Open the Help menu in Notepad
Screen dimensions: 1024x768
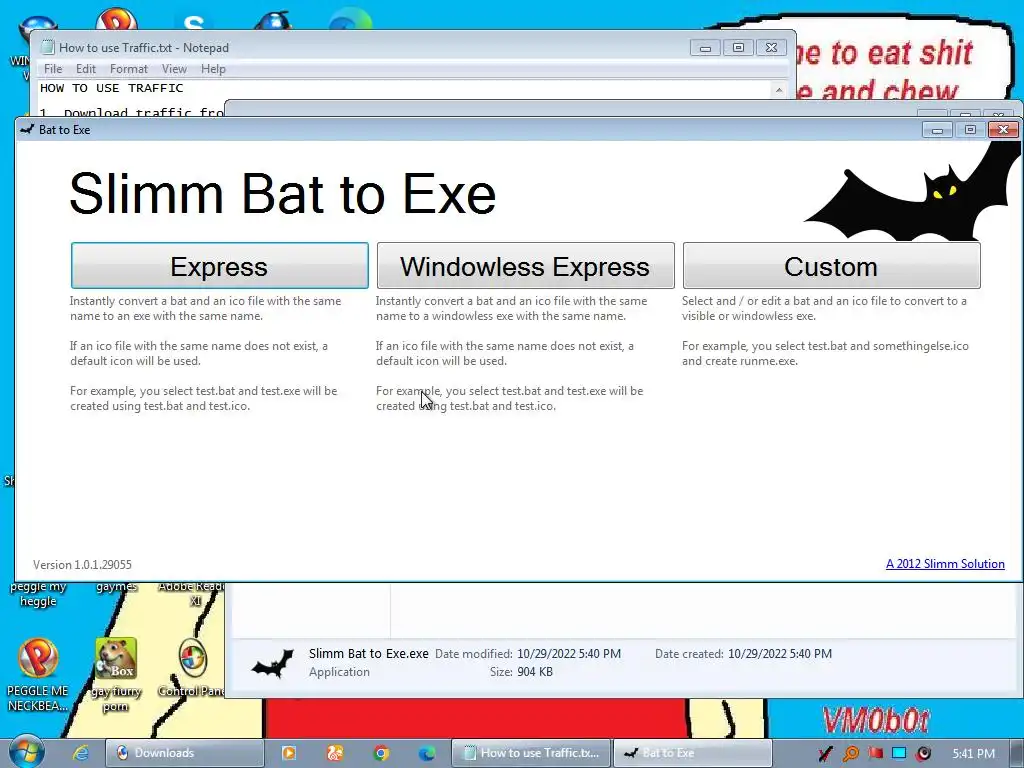coord(213,69)
